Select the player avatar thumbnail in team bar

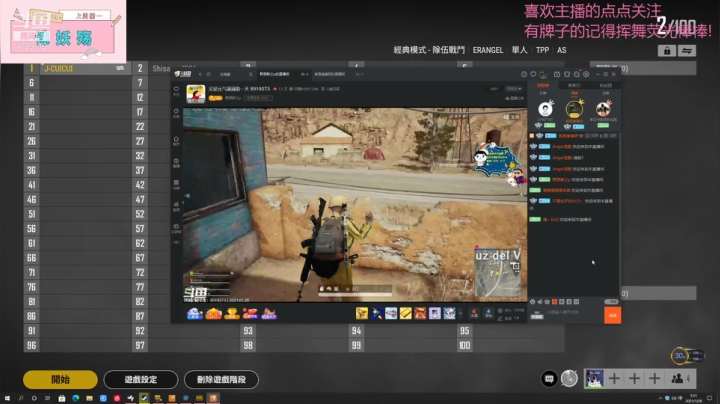click(x=594, y=379)
